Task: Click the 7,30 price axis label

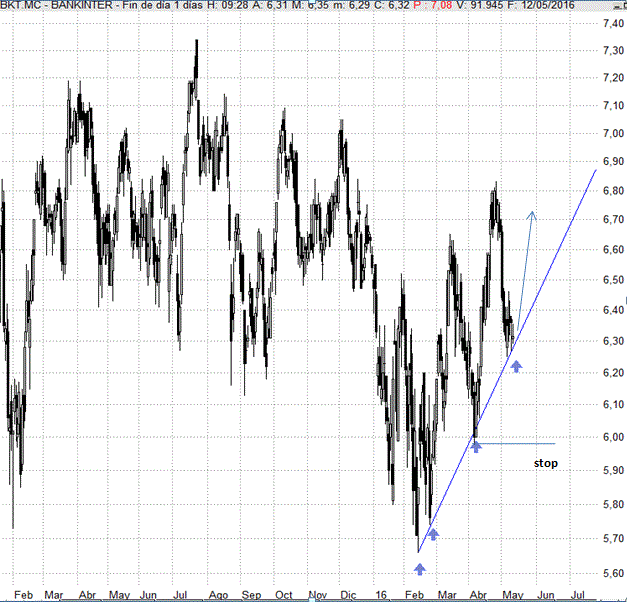Action: (x=613, y=50)
